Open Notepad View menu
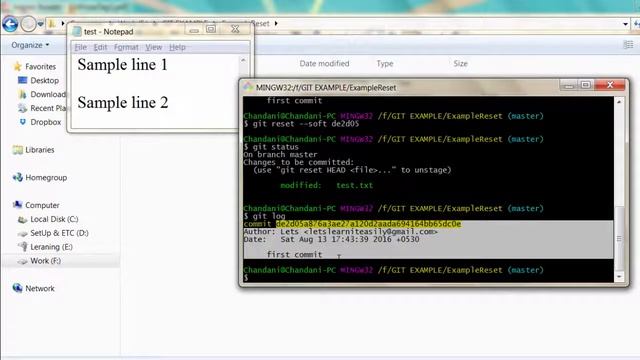 coord(153,47)
